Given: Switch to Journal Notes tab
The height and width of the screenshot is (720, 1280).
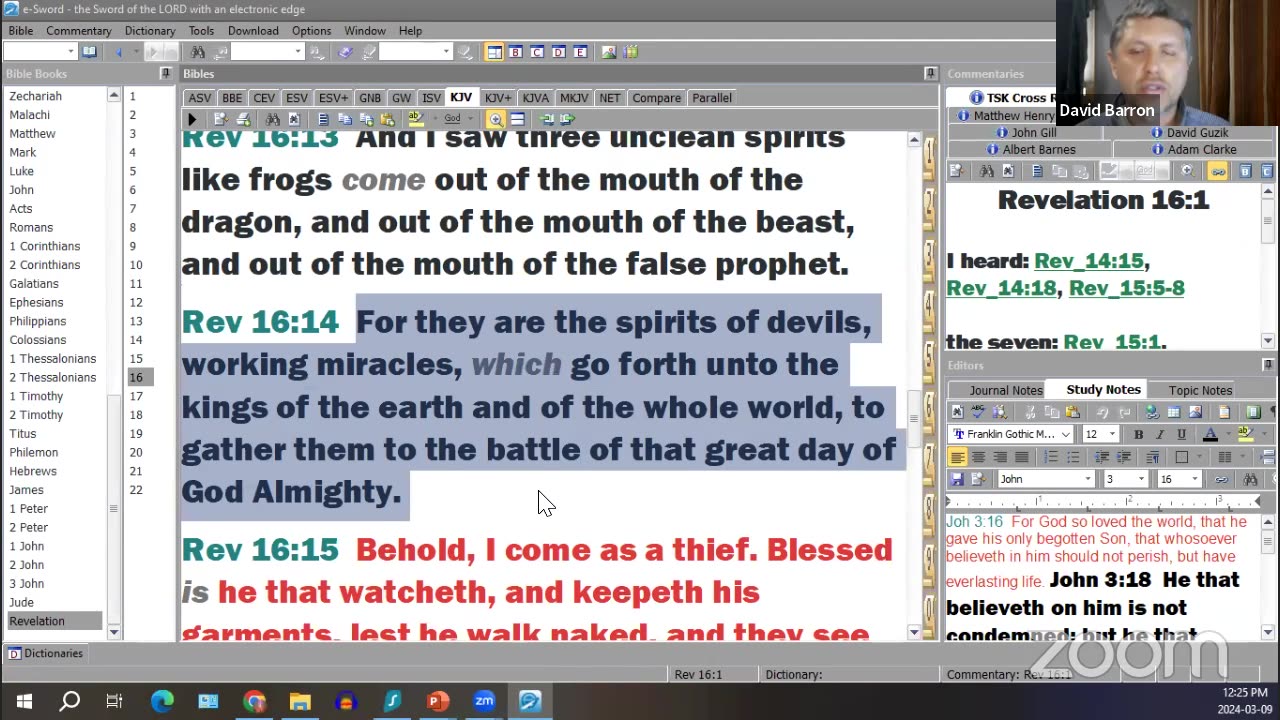Looking at the screenshot, I should coord(1005,390).
